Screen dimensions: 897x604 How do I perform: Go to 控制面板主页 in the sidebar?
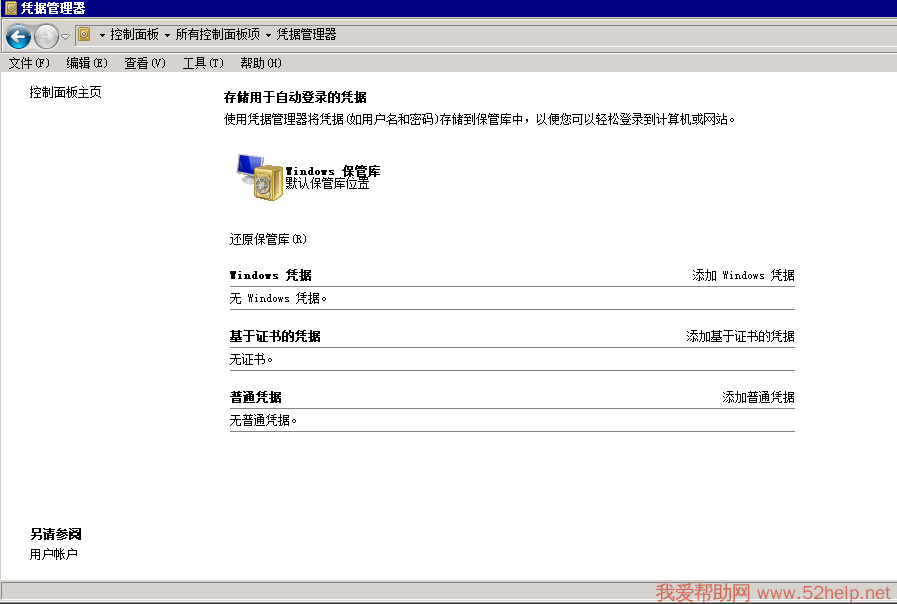point(65,93)
